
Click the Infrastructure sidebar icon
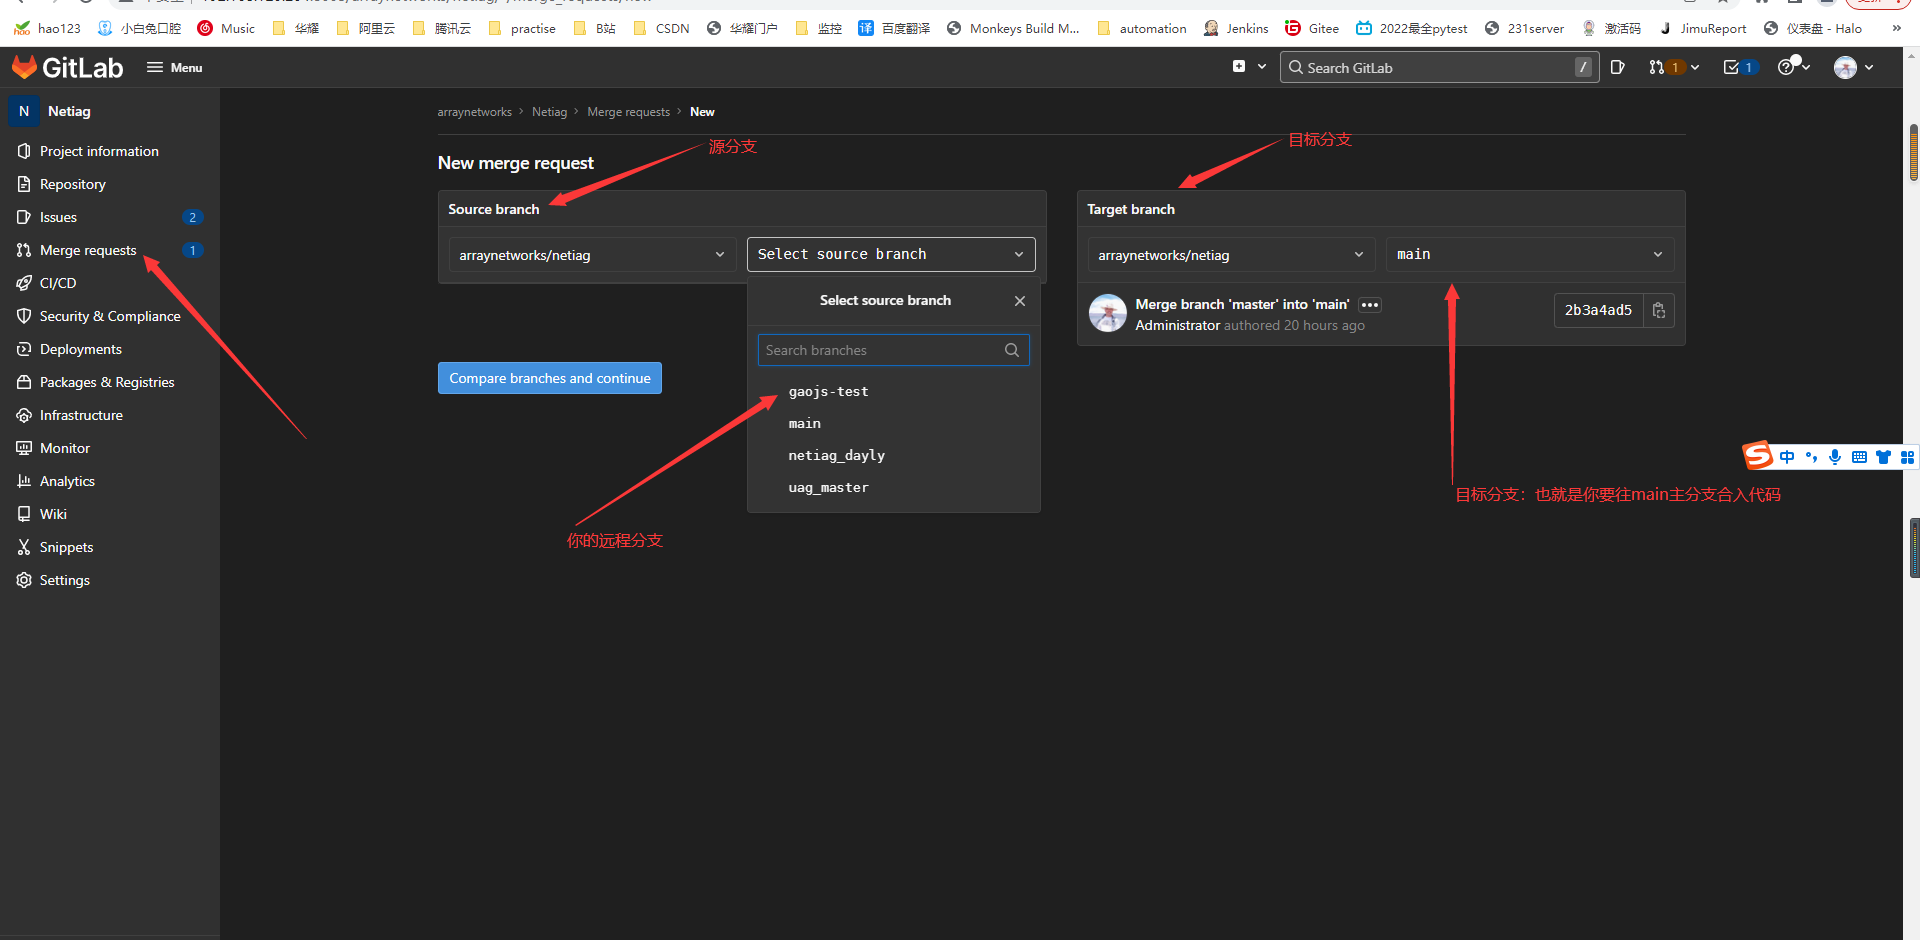[x=24, y=415]
